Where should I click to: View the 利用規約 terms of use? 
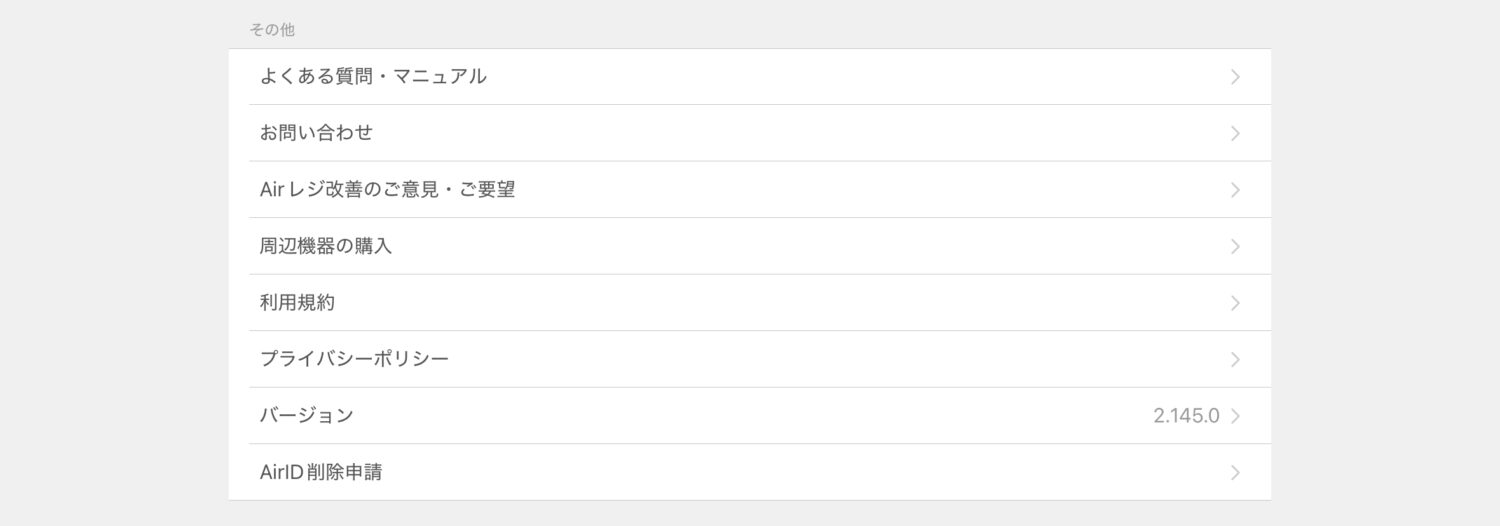[x=297, y=303]
